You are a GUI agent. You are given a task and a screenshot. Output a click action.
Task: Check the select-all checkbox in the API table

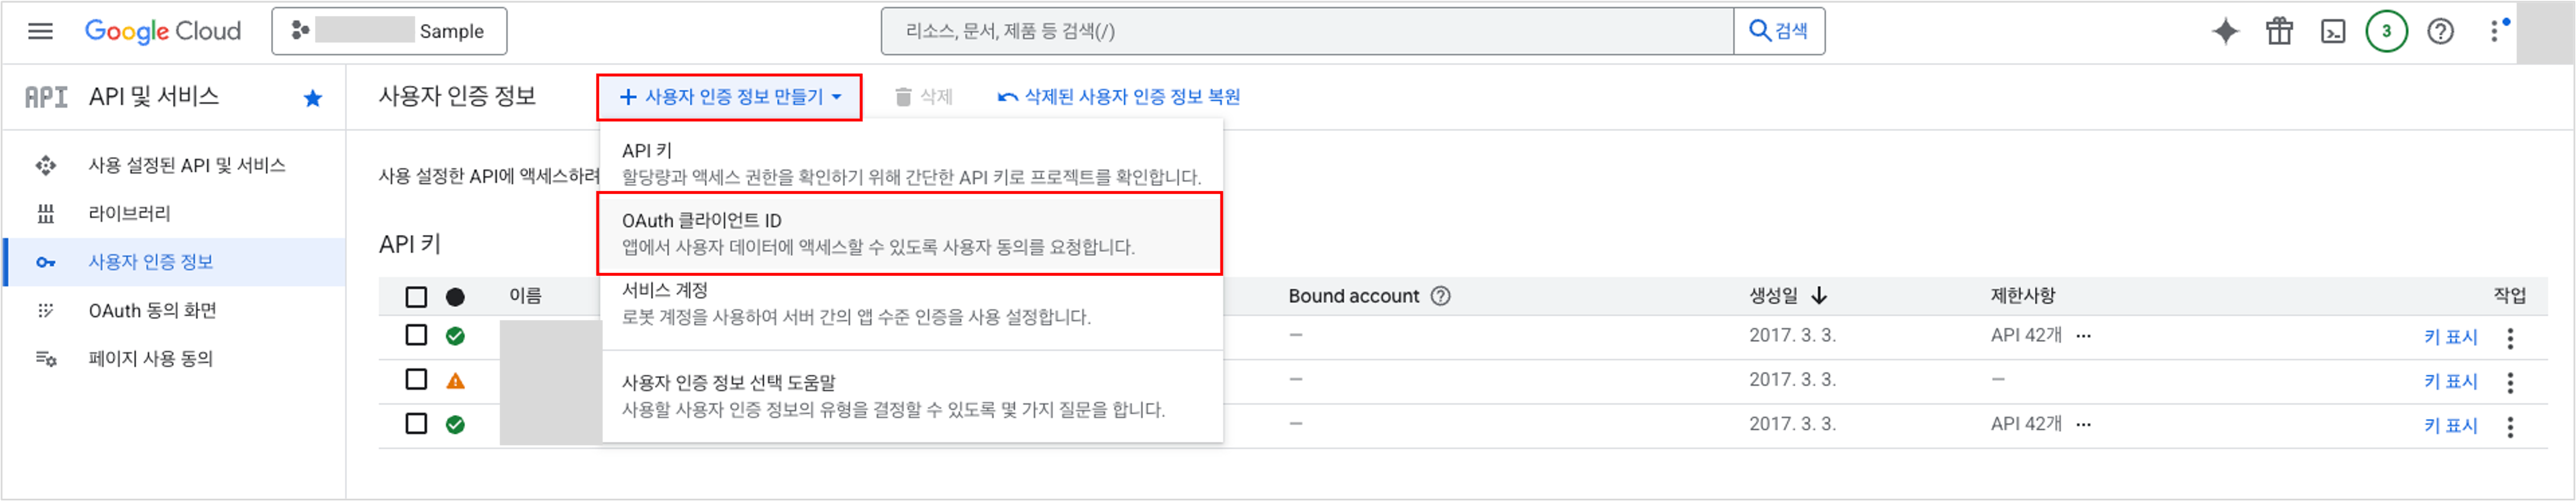point(415,295)
